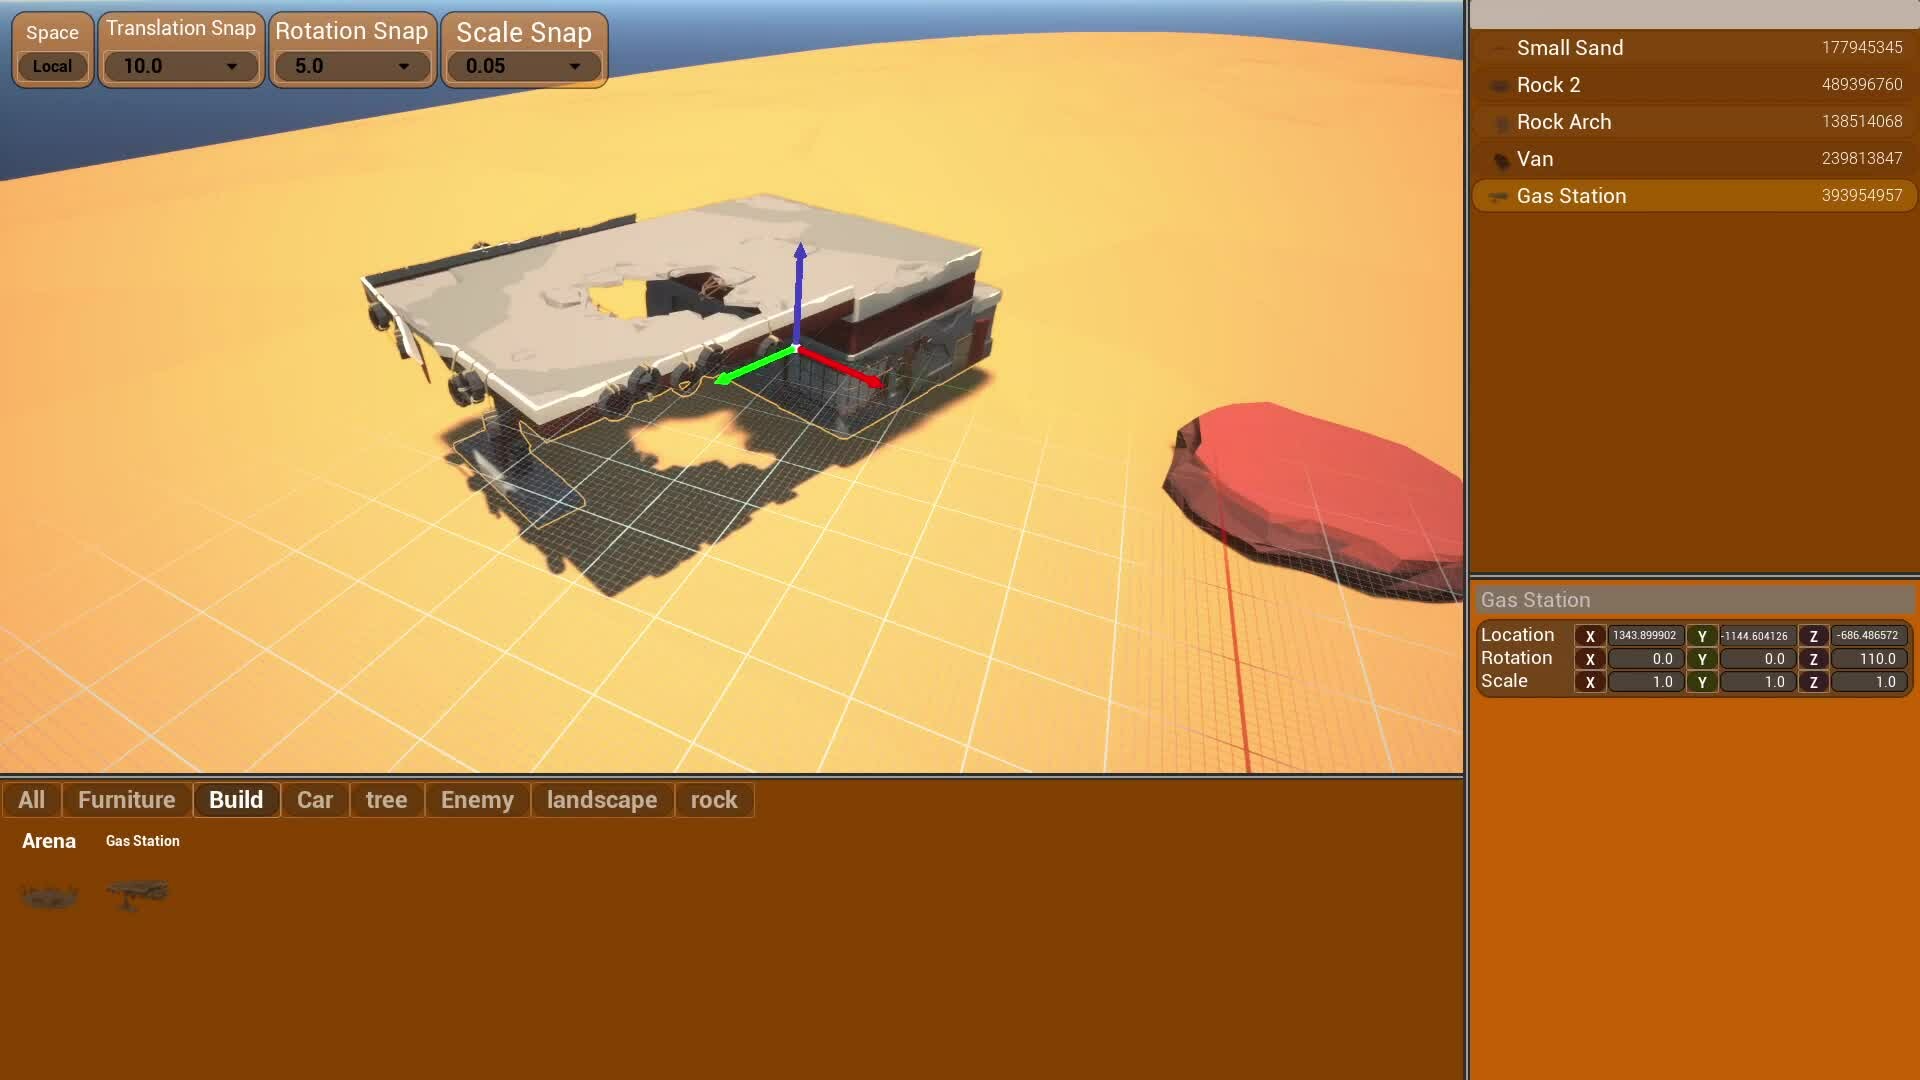Open the Enemy category tab
1920x1080 pixels.
click(477, 800)
